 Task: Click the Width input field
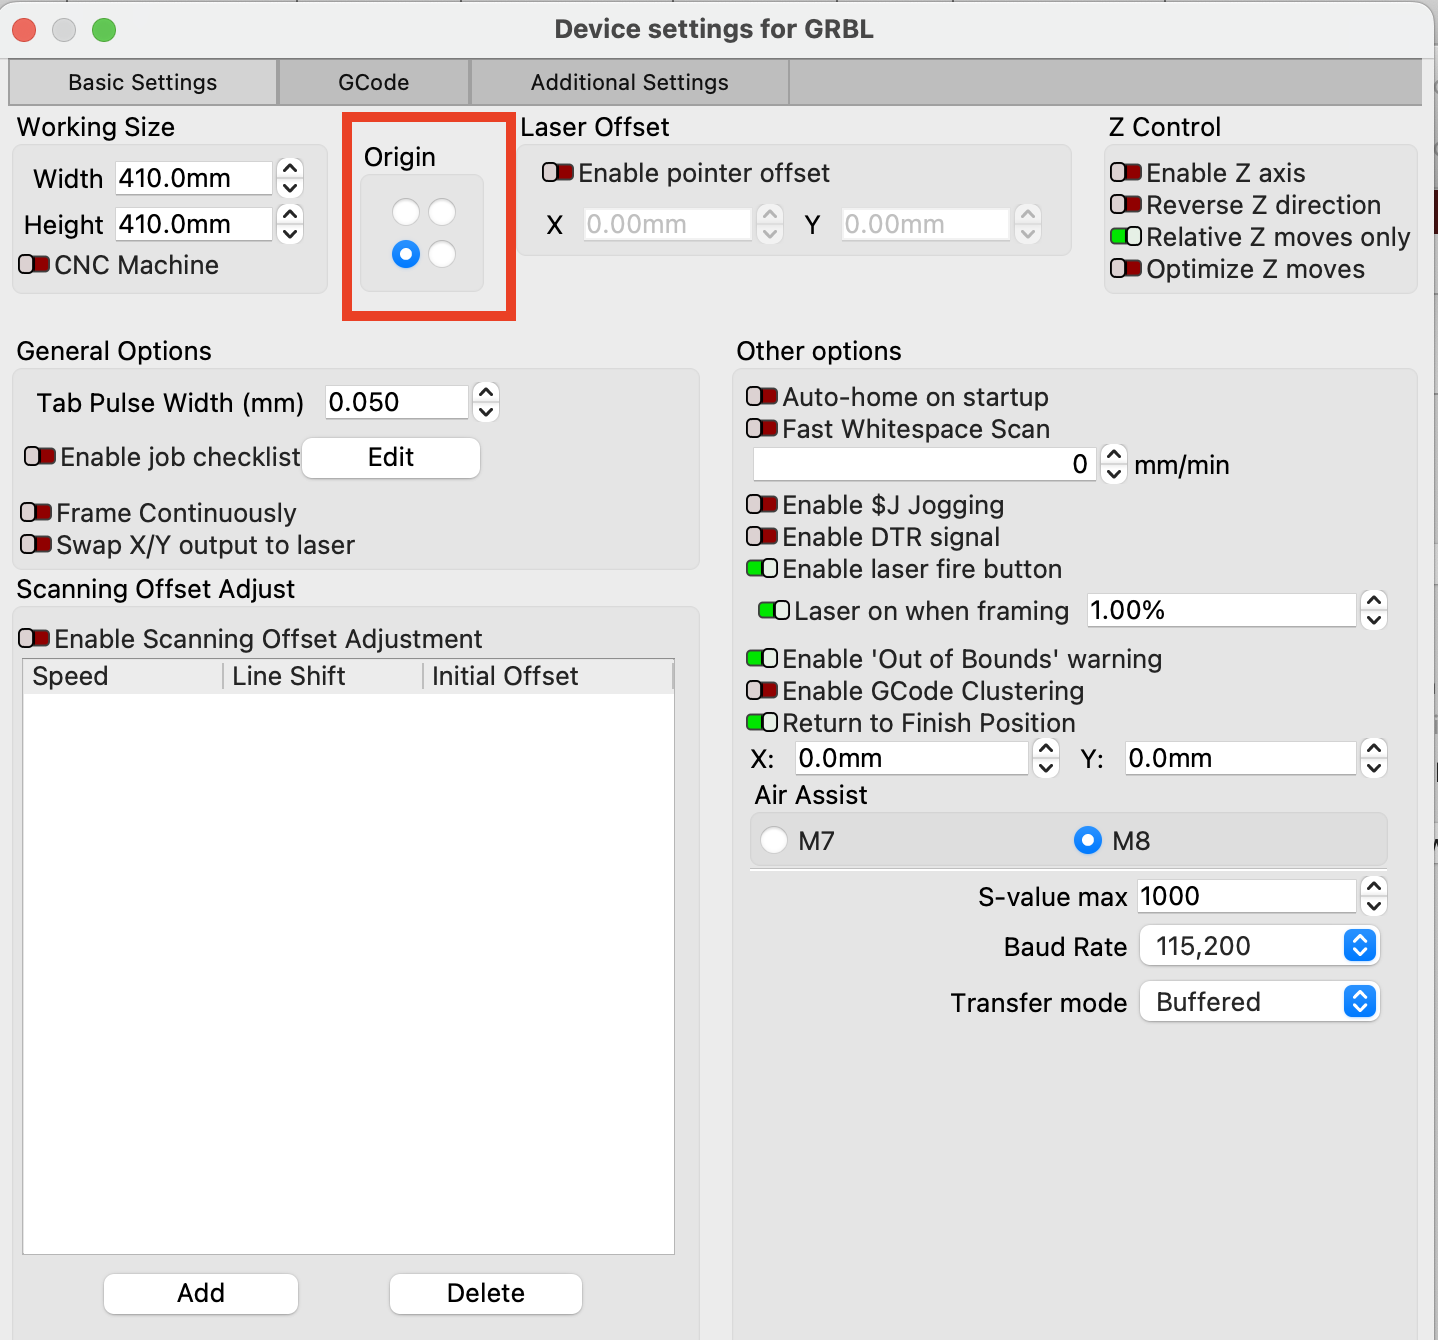[194, 178]
